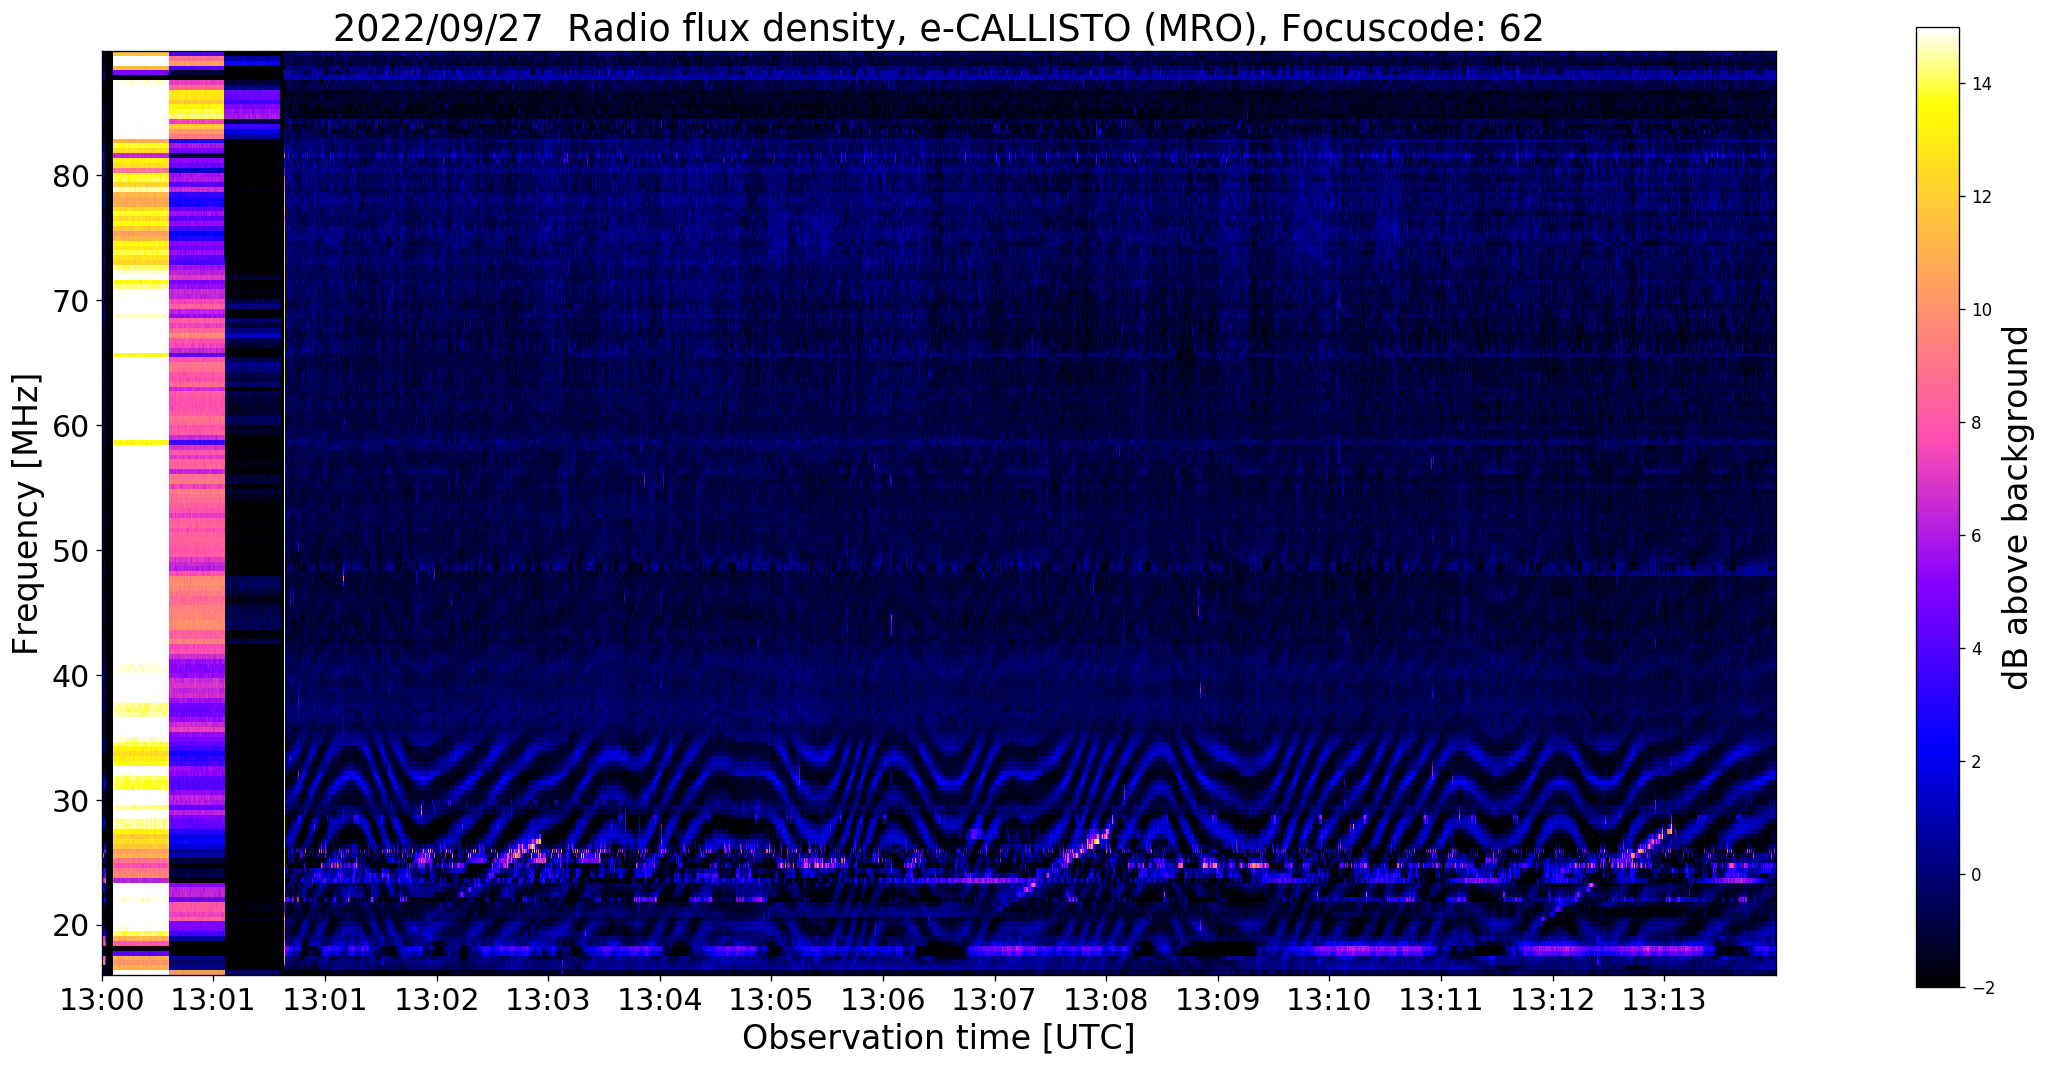This screenshot has width=2047, height=1067.
Task: Click the 13:12 time tick label
Action: pos(1552,999)
